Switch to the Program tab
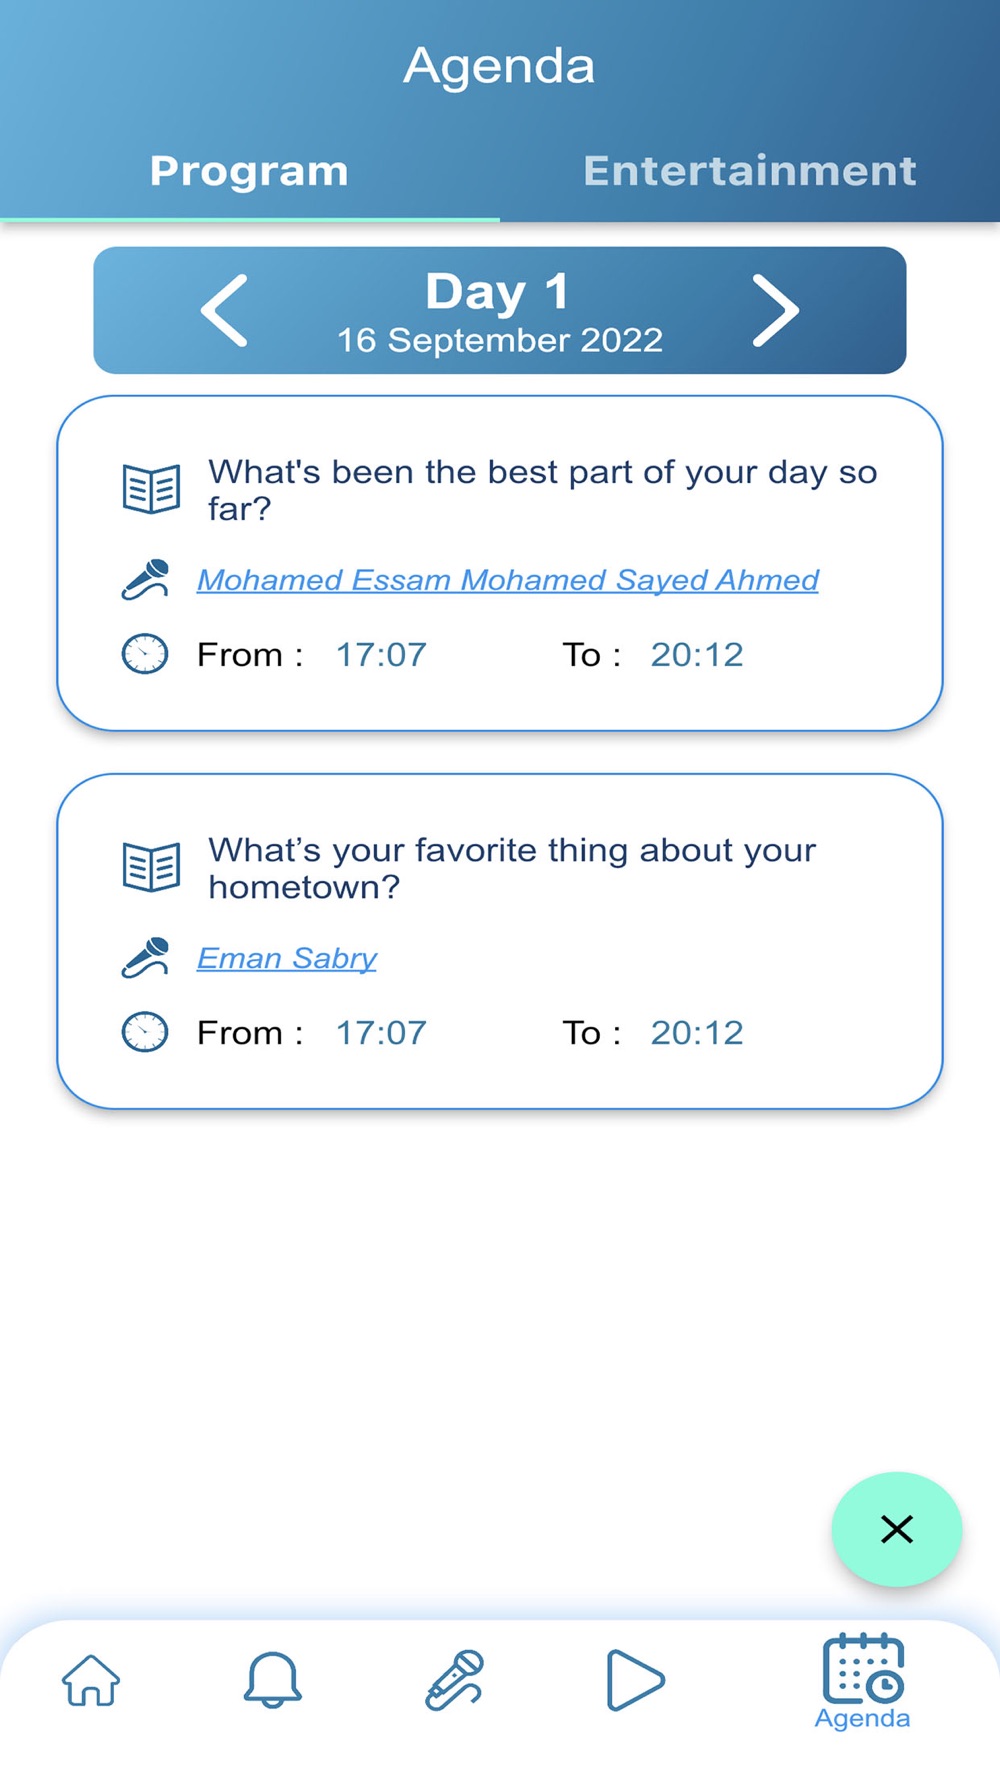Viewport: 1000px width, 1778px height. [x=249, y=171]
